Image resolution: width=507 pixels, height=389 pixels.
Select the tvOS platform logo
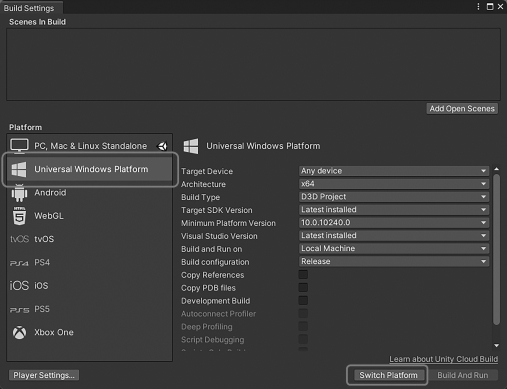tap(19, 239)
